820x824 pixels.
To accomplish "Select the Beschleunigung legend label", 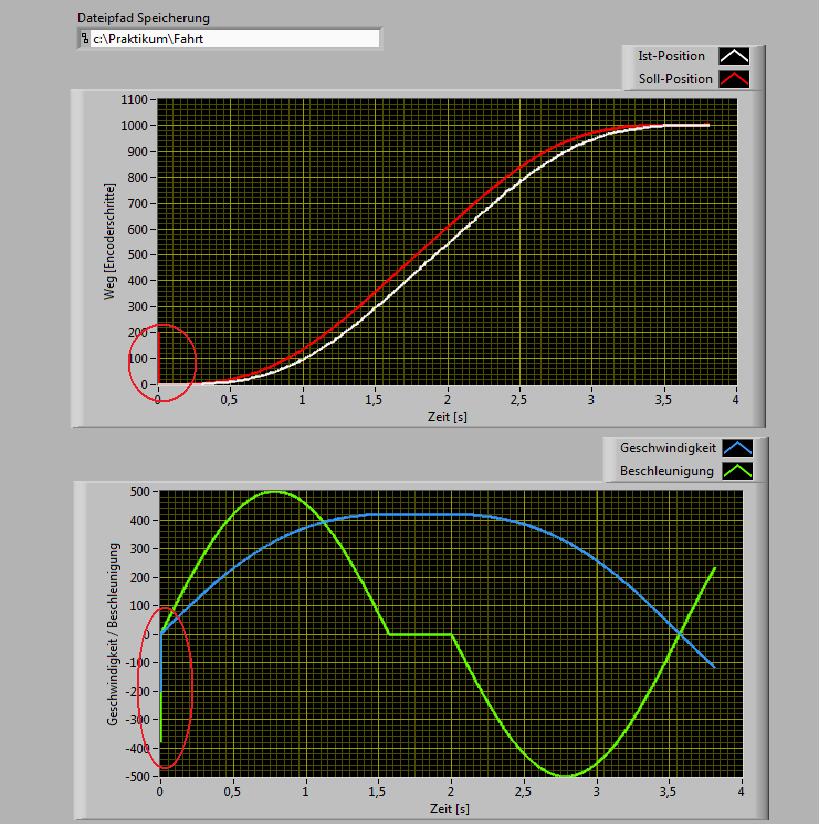I will click(667, 471).
